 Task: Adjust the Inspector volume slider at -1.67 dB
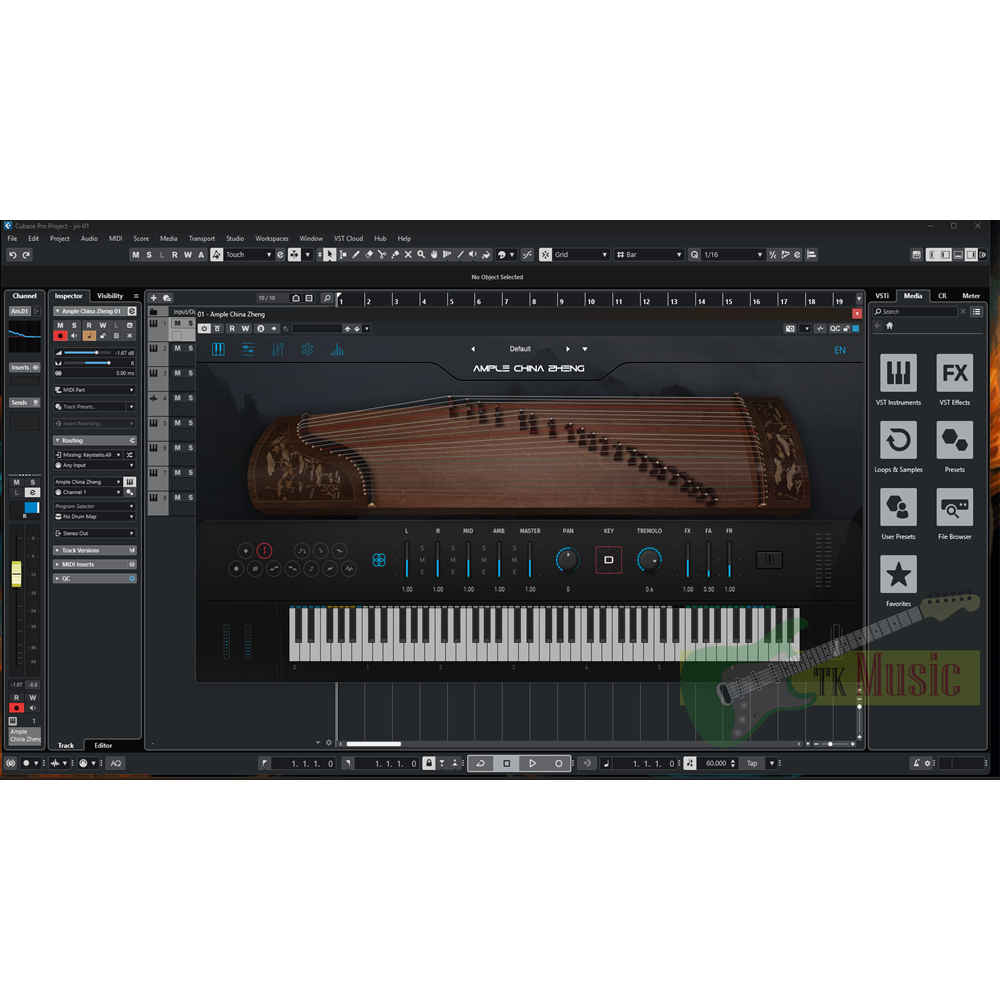85,353
